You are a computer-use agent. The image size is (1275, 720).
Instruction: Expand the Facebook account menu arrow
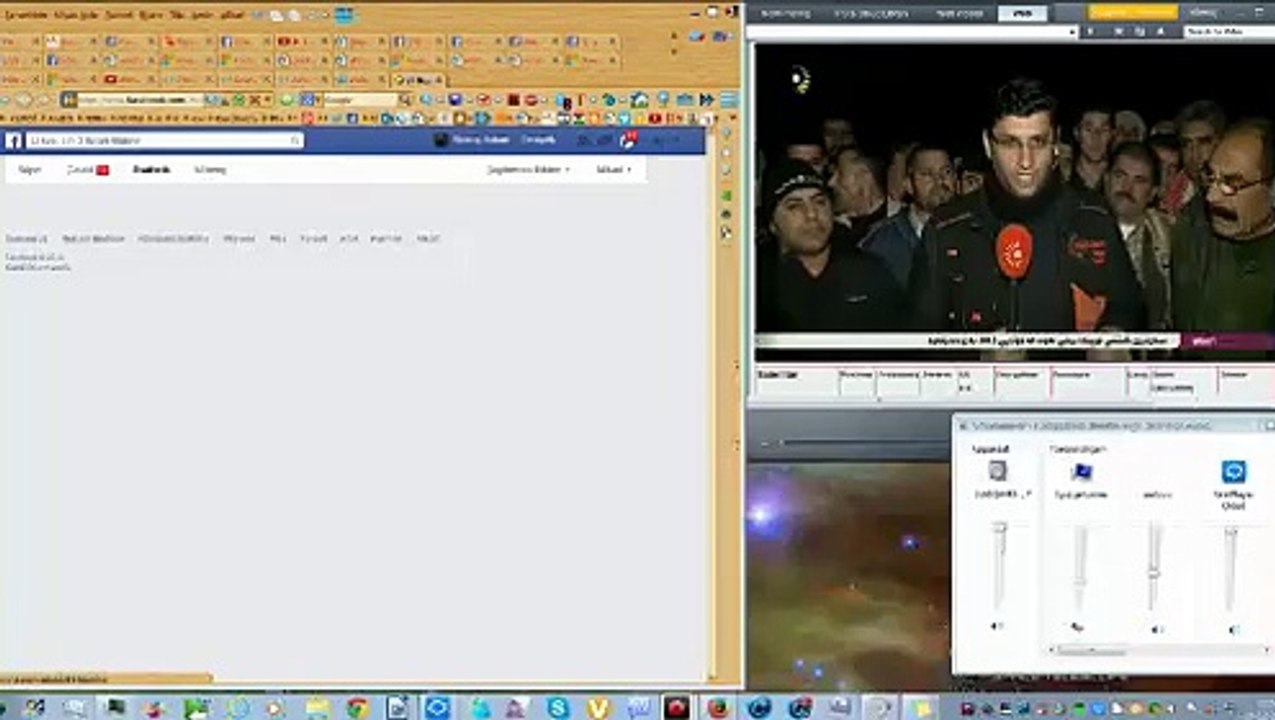[x=676, y=141]
